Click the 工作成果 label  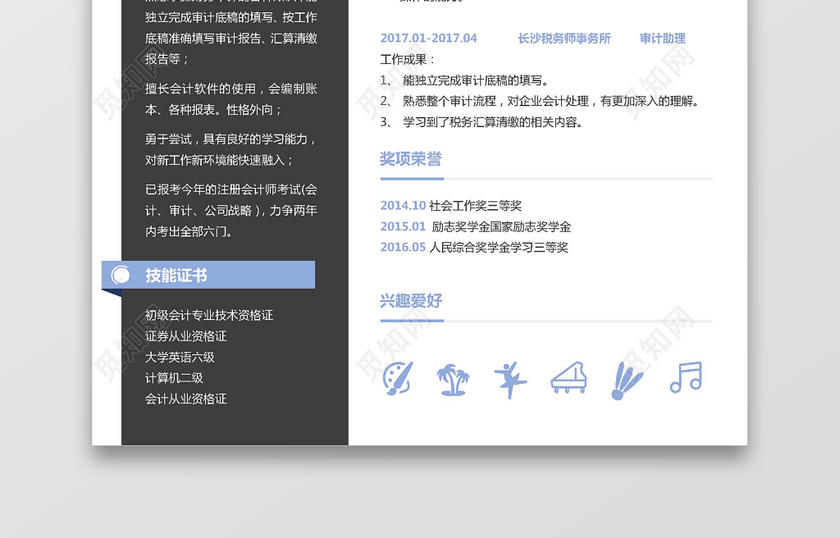pos(408,59)
